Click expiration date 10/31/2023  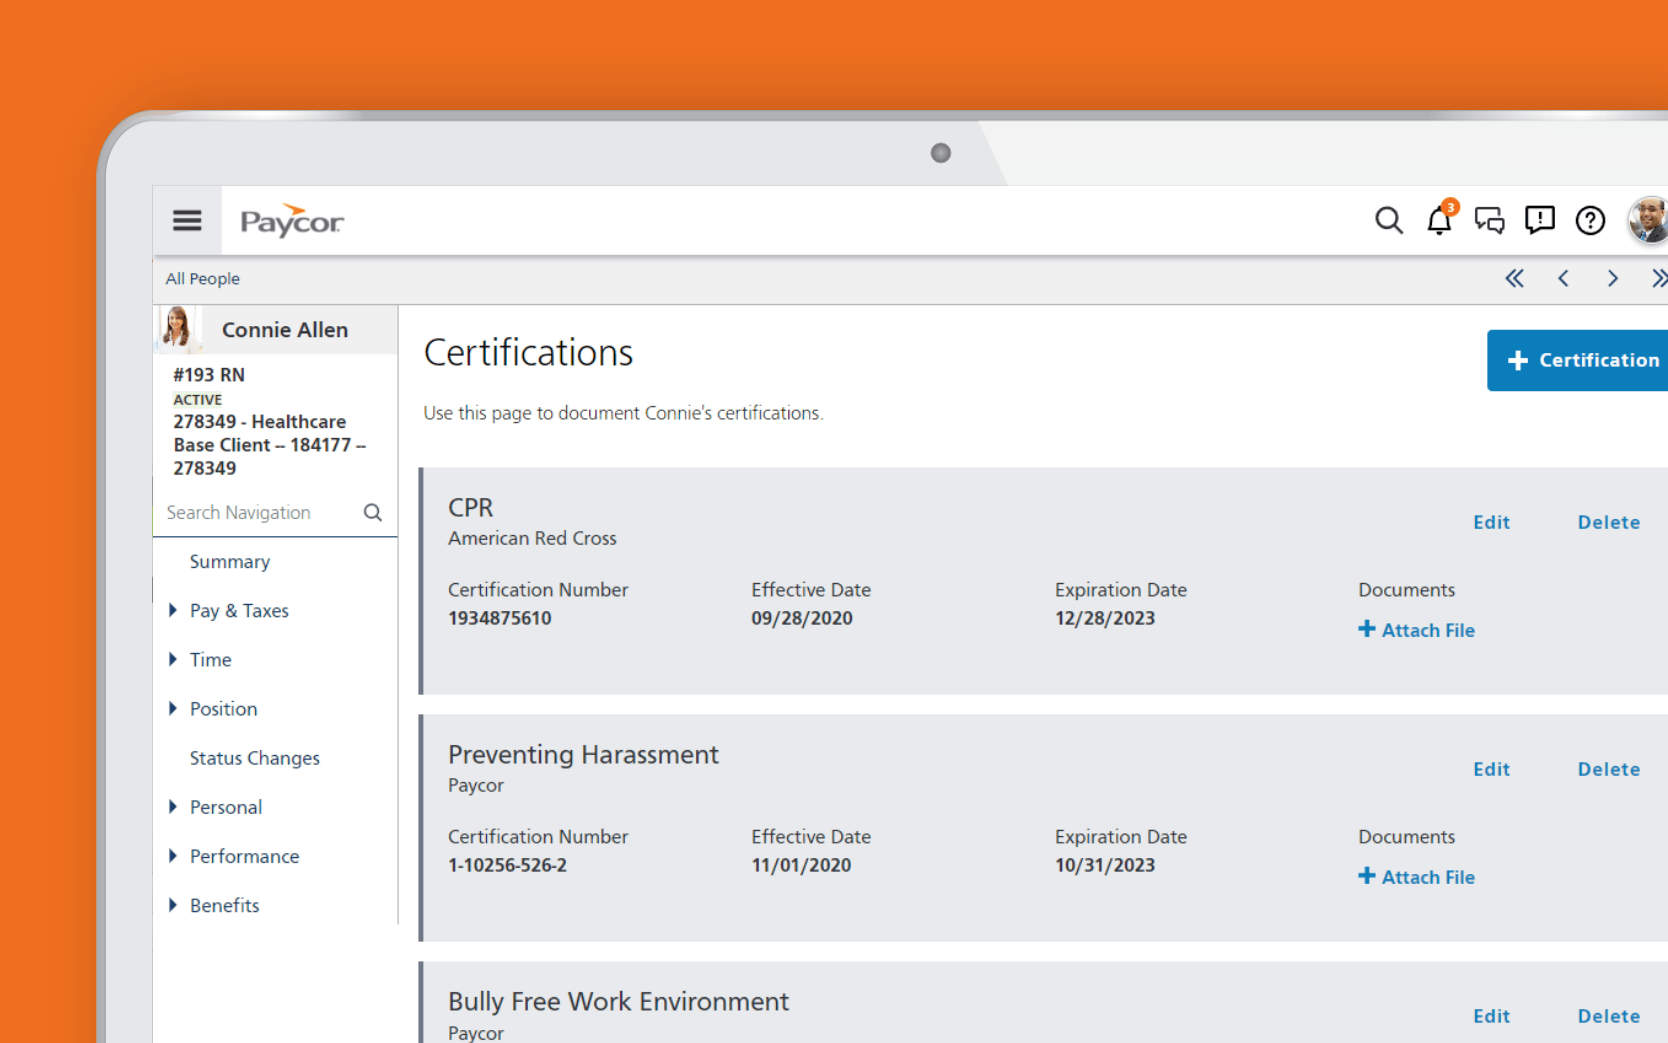tap(1105, 865)
